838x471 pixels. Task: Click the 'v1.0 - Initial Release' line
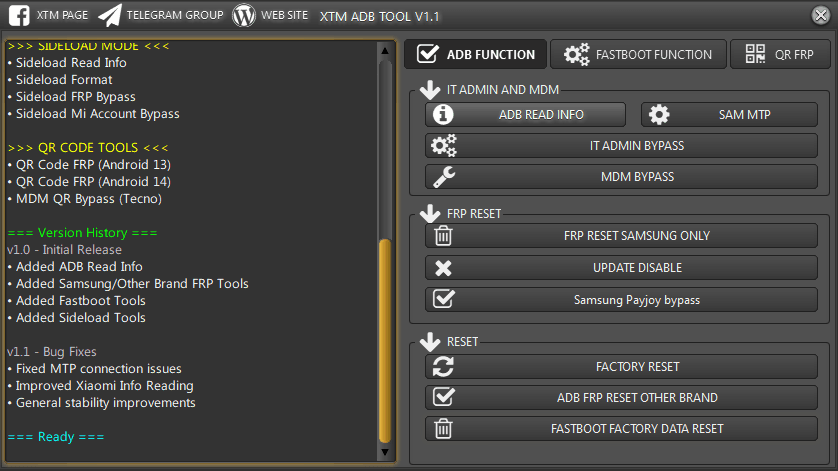coord(64,250)
